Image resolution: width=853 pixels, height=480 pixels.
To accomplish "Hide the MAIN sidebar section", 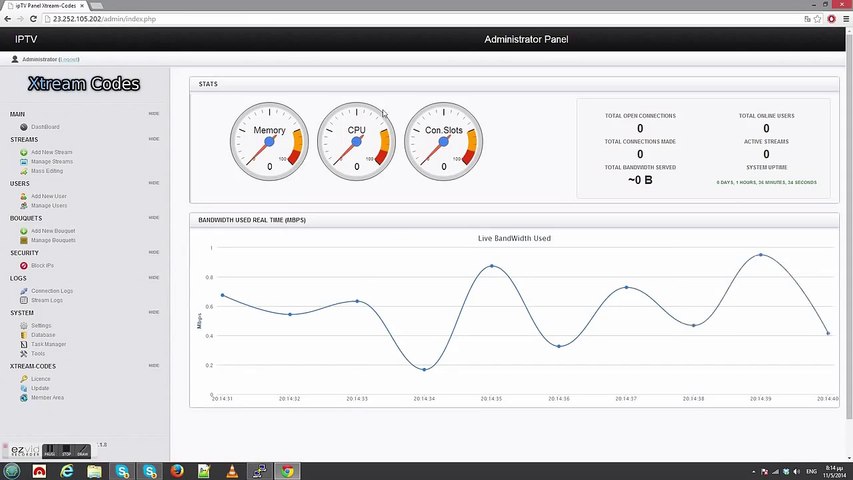I will [x=154, y=114].
